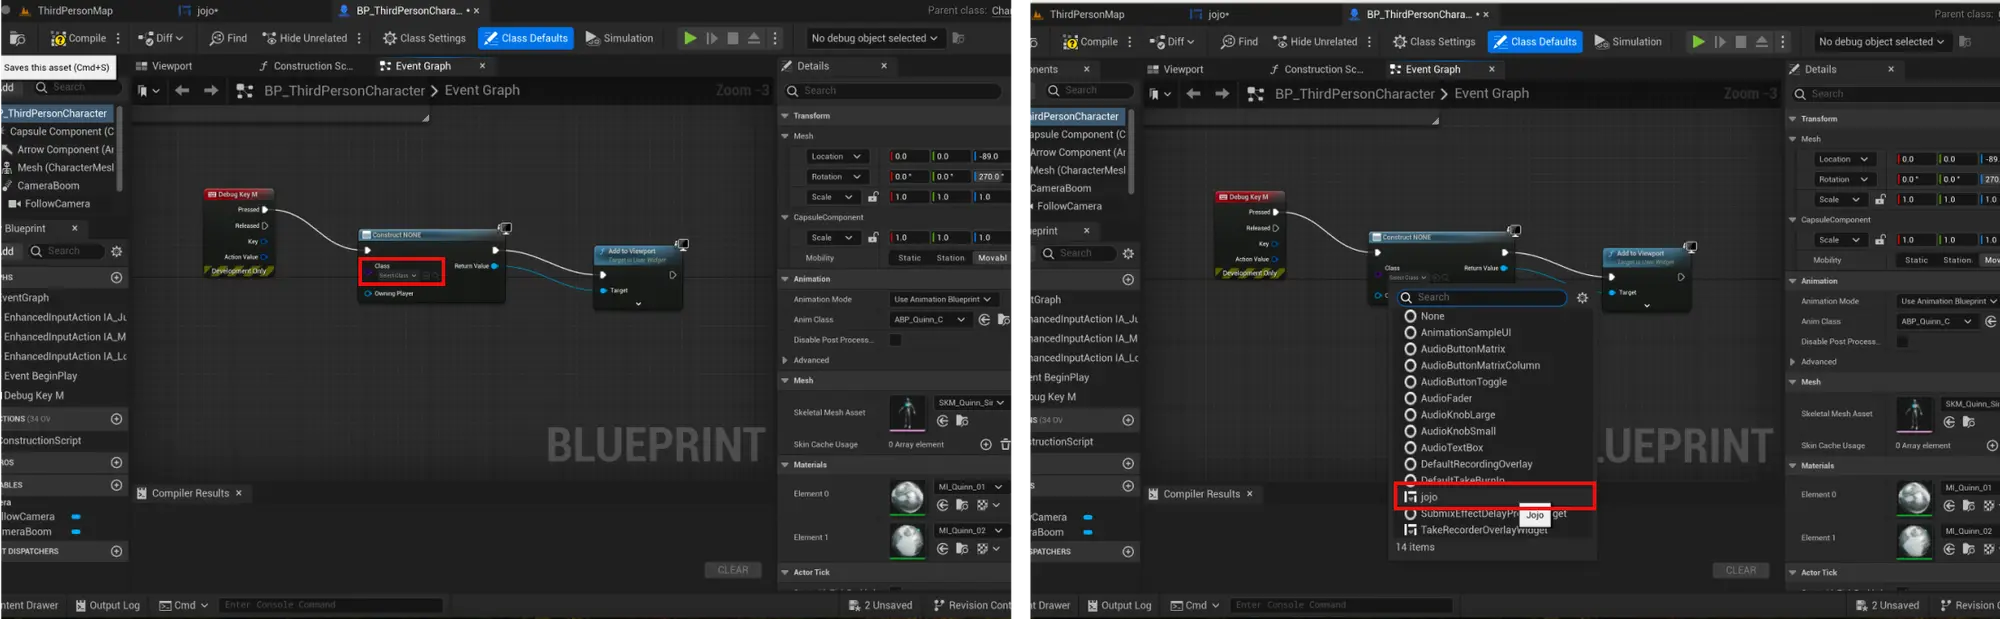The height and width of the screenshot is (619, 2000).
Task: Click Simulation in the right screenshot
Action: (x=1628, y=42)
